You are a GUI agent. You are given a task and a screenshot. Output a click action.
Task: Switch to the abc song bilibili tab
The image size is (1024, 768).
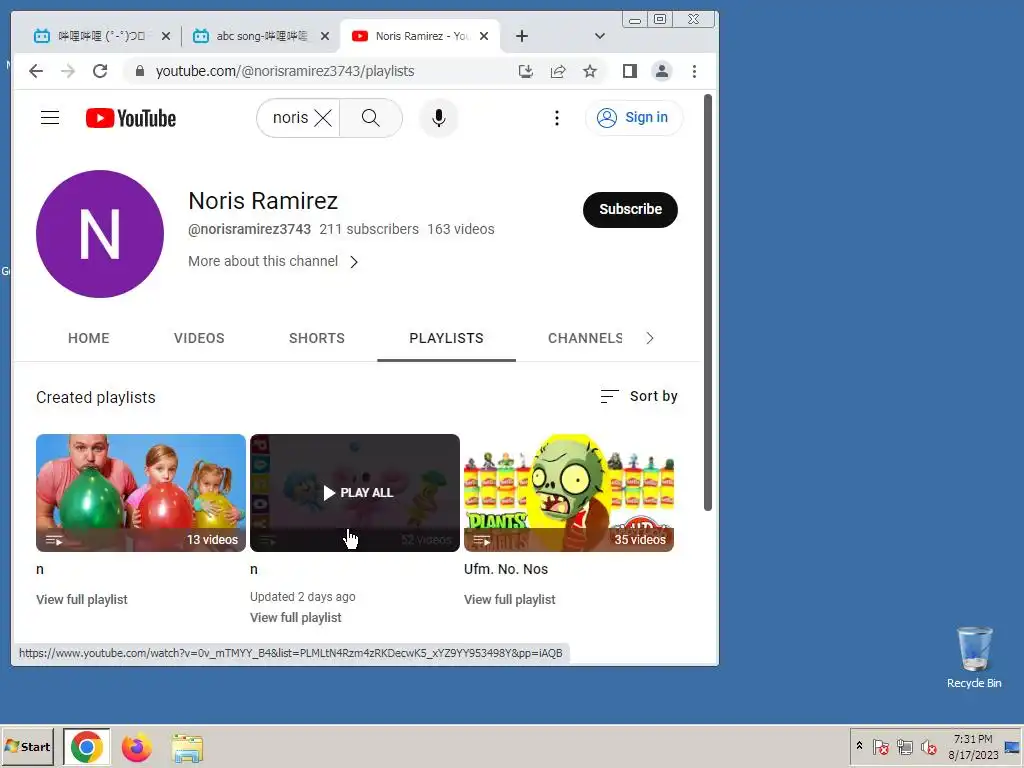[x=260, y=36]
